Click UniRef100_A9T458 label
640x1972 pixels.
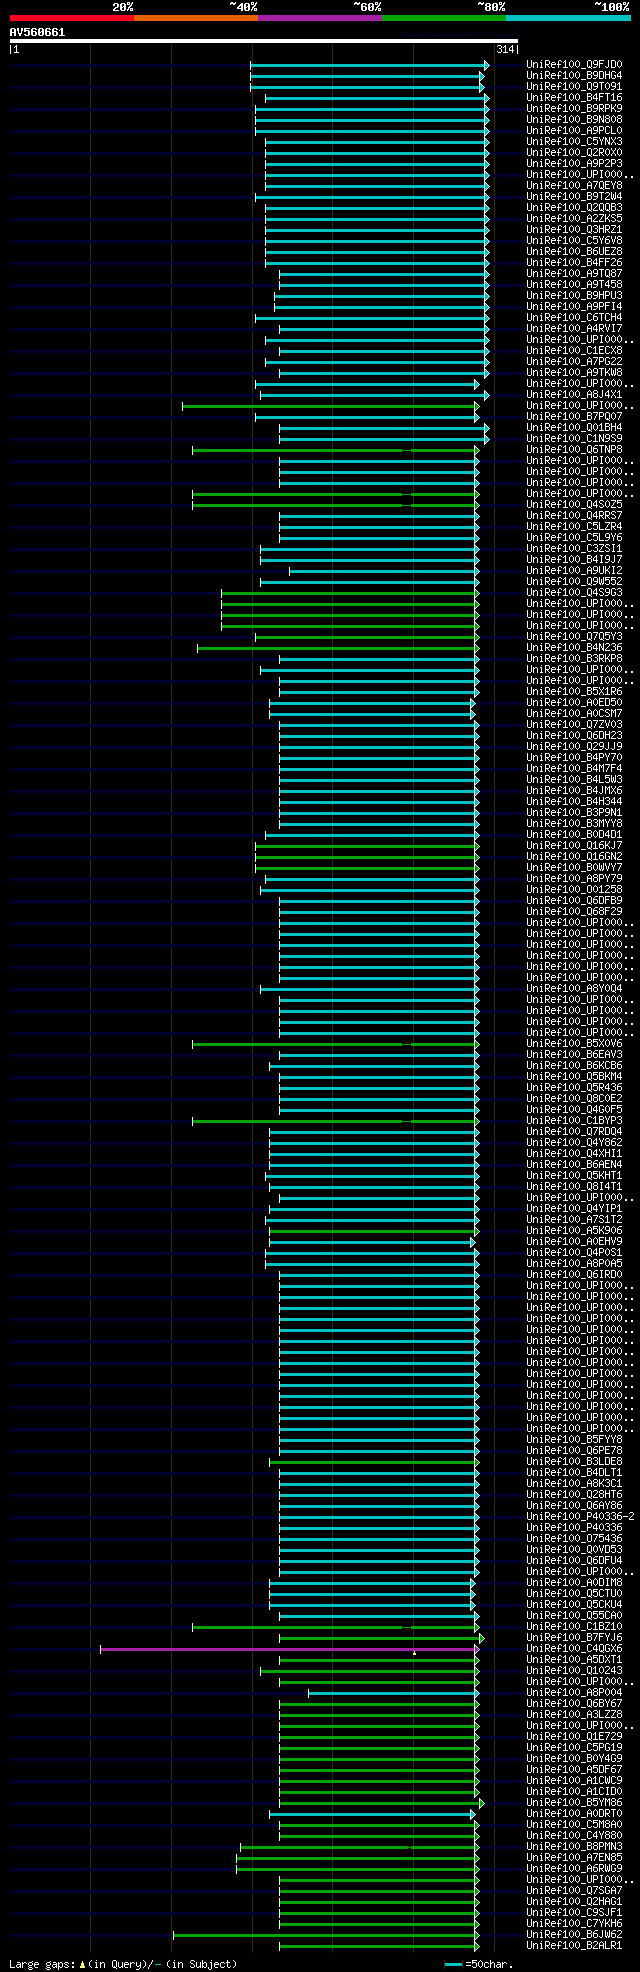coord(574,284)
